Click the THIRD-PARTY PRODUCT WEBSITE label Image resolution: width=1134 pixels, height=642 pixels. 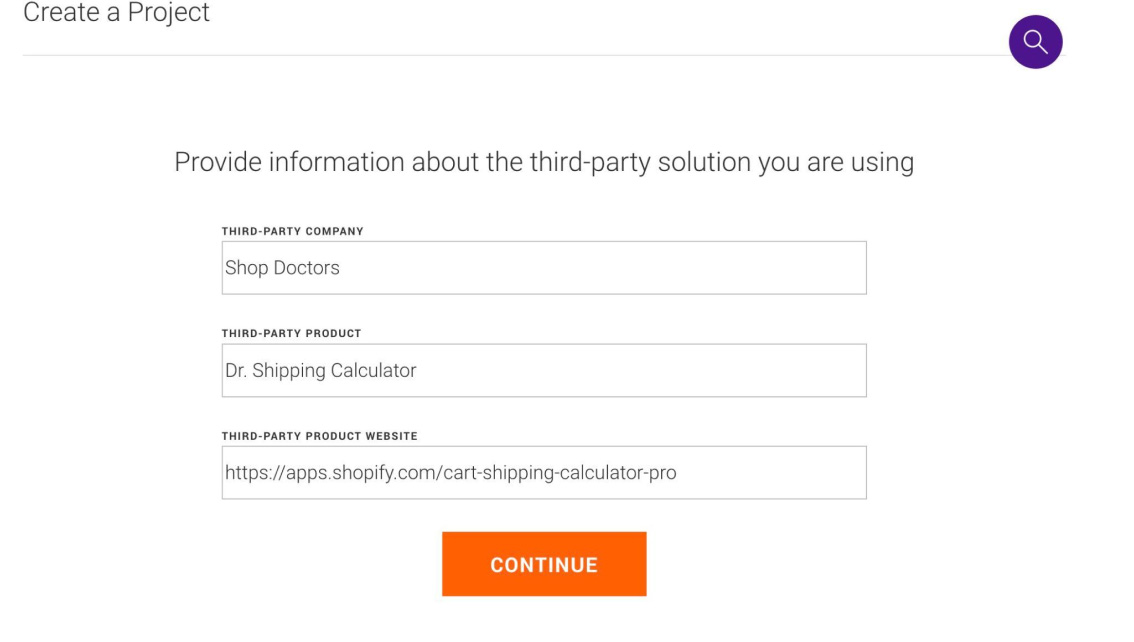320,436
